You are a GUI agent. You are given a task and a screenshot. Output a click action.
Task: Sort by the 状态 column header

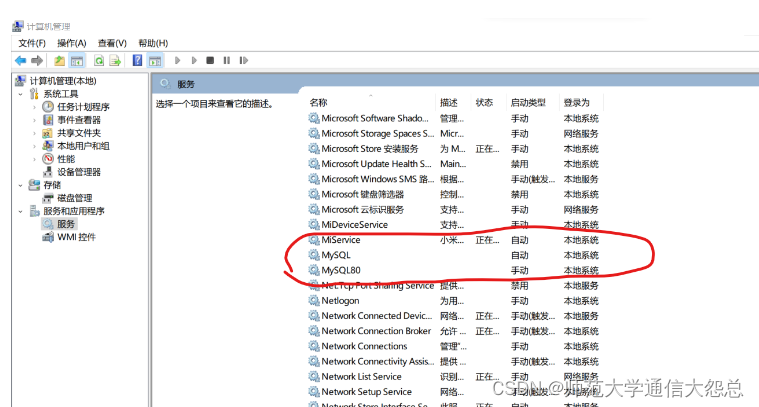point(484,103)
